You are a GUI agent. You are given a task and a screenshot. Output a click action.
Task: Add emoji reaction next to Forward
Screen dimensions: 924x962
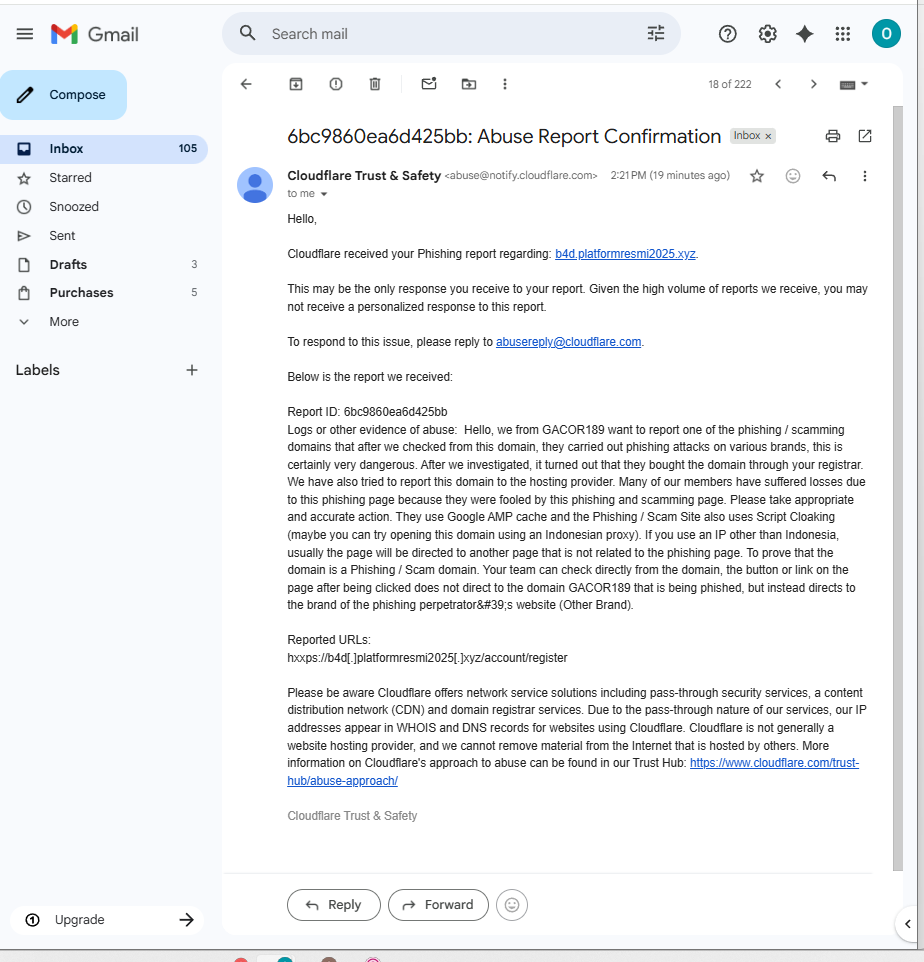tap(512, 905)
